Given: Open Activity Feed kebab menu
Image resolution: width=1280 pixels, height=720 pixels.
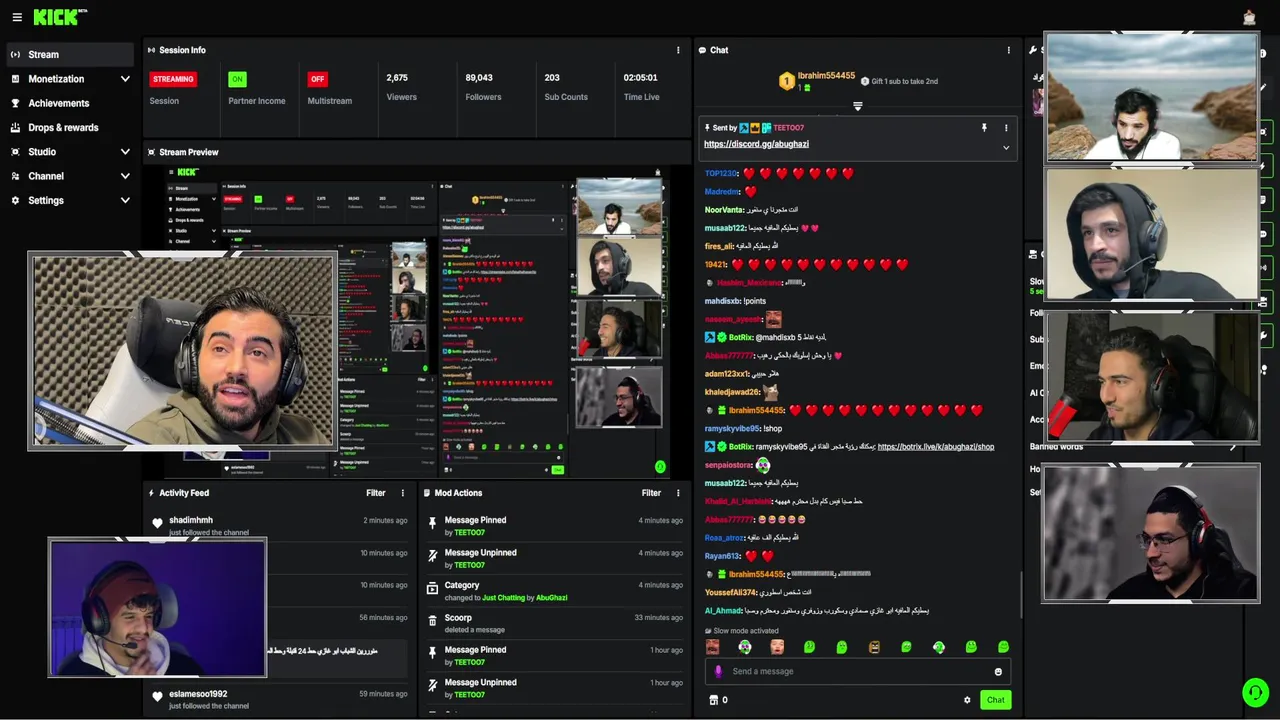Looking at the screenshot, I should tap(403, 493).
